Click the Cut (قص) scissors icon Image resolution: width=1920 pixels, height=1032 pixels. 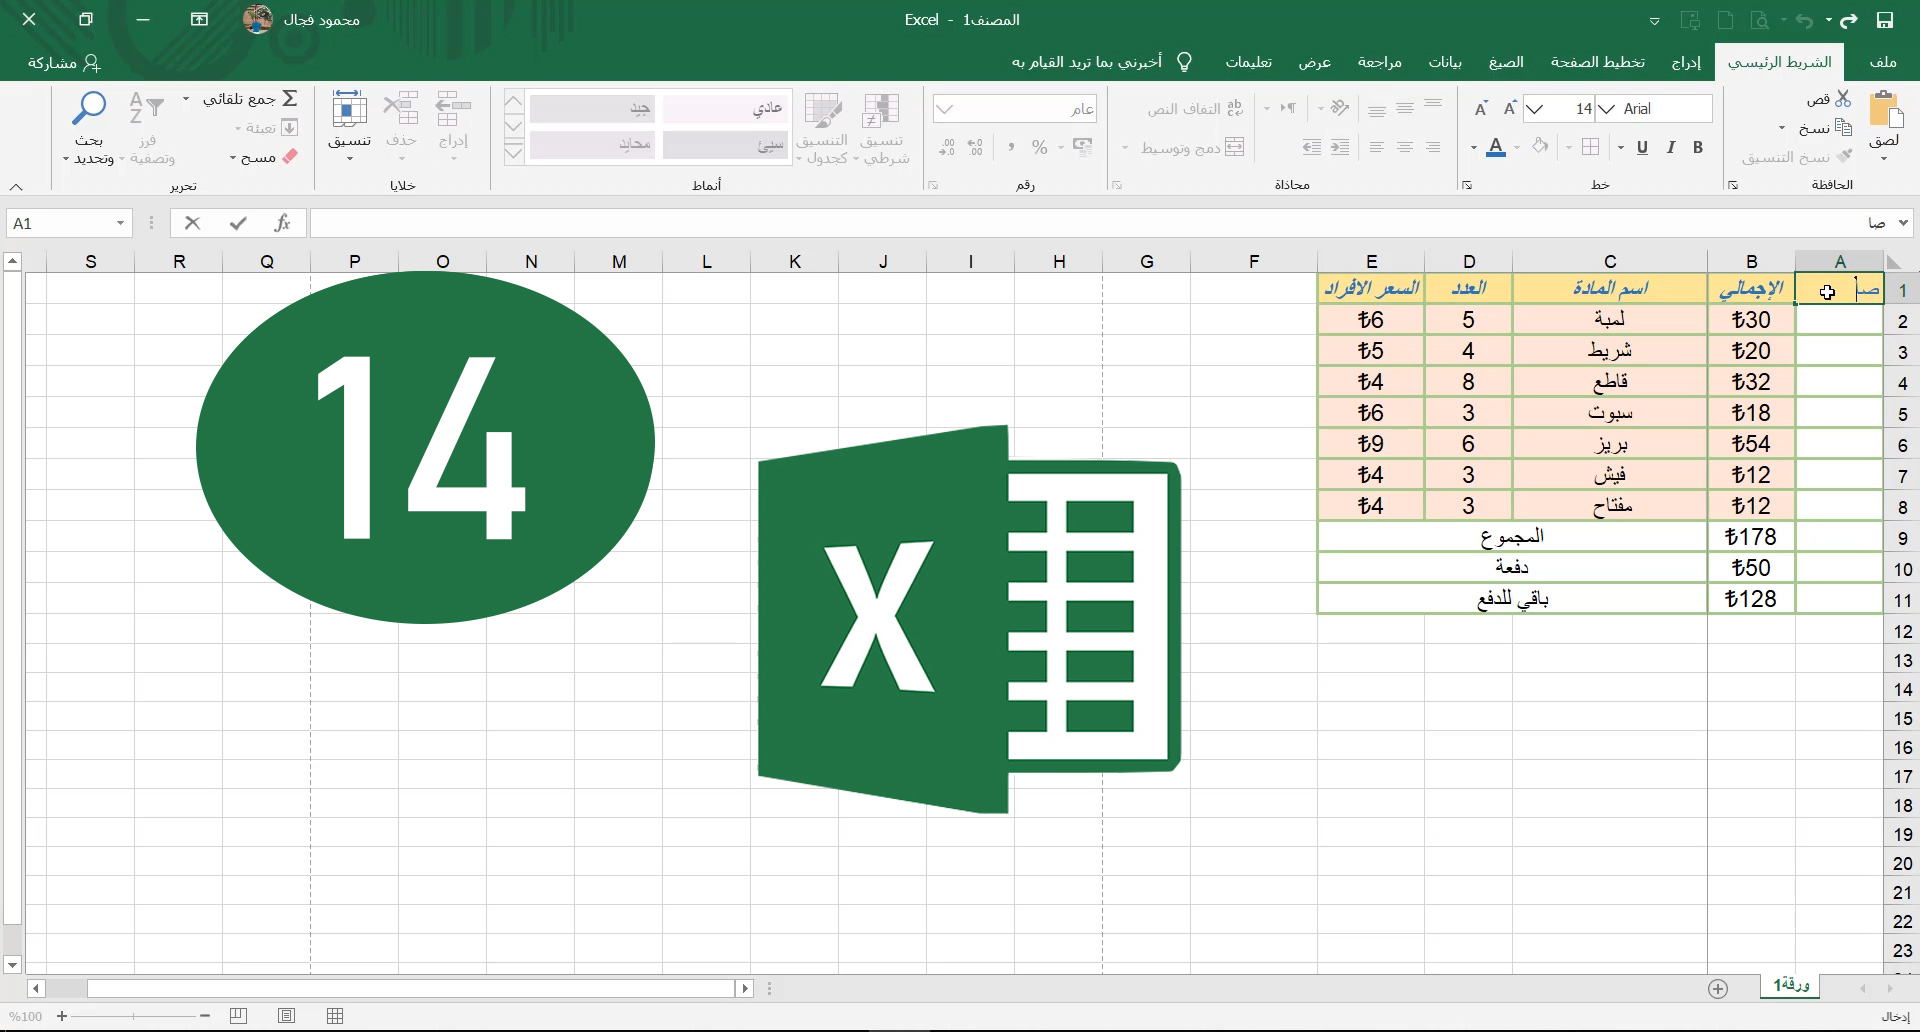pos(1843,99)
